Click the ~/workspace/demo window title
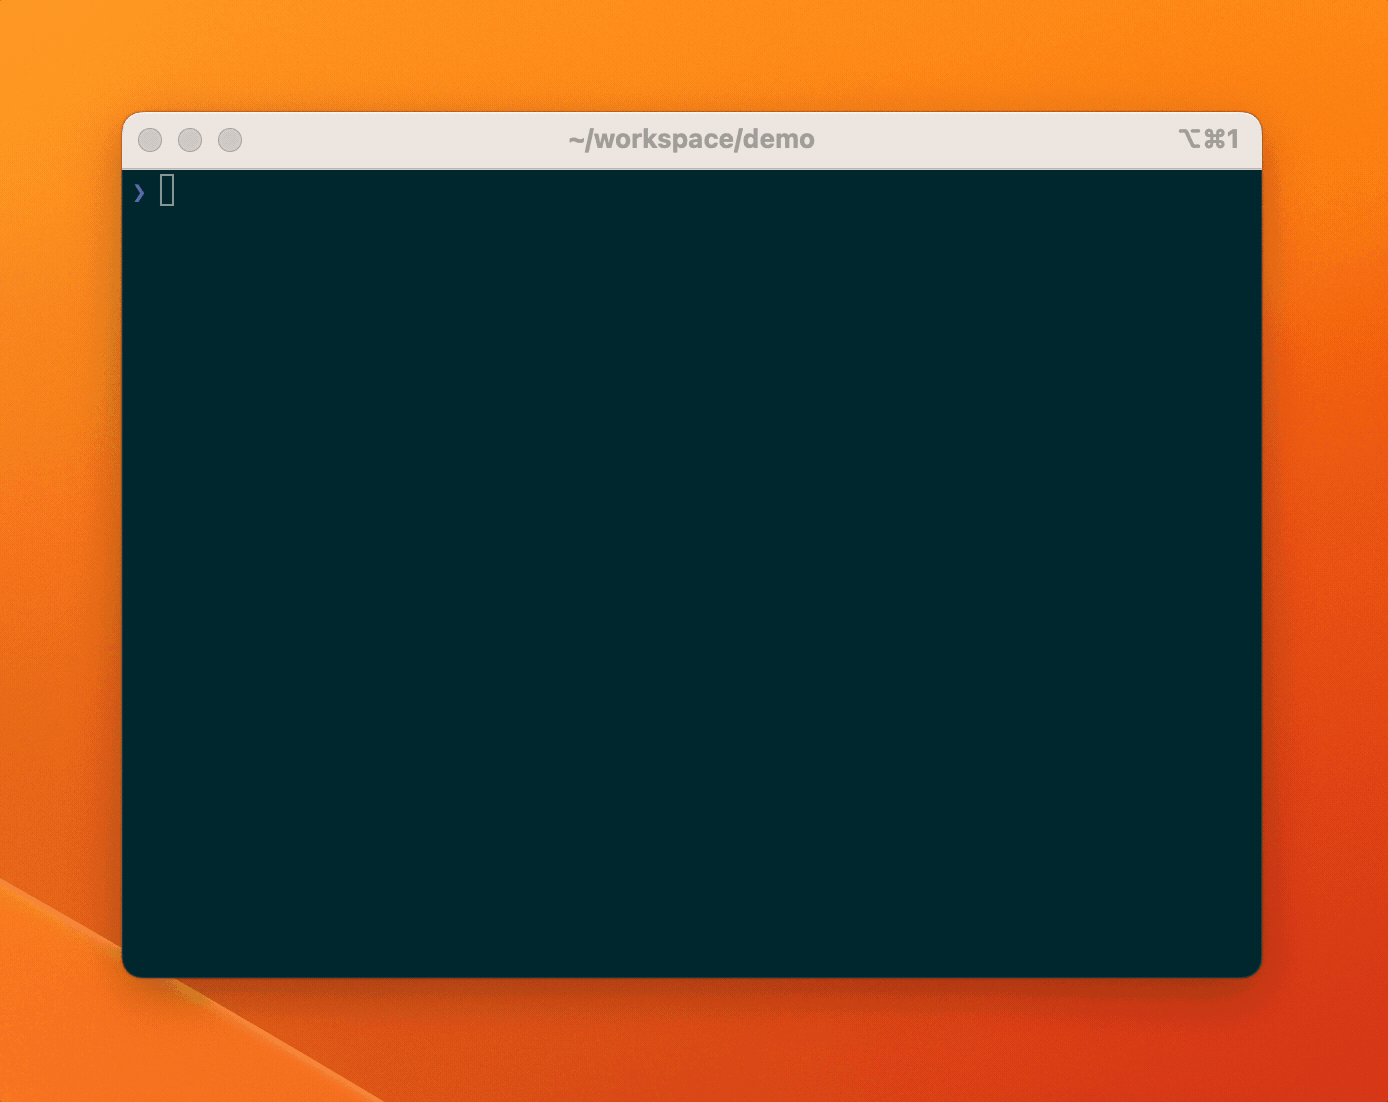The height and width of the screenshot is (1102, 1388). (x=691, y=139)
